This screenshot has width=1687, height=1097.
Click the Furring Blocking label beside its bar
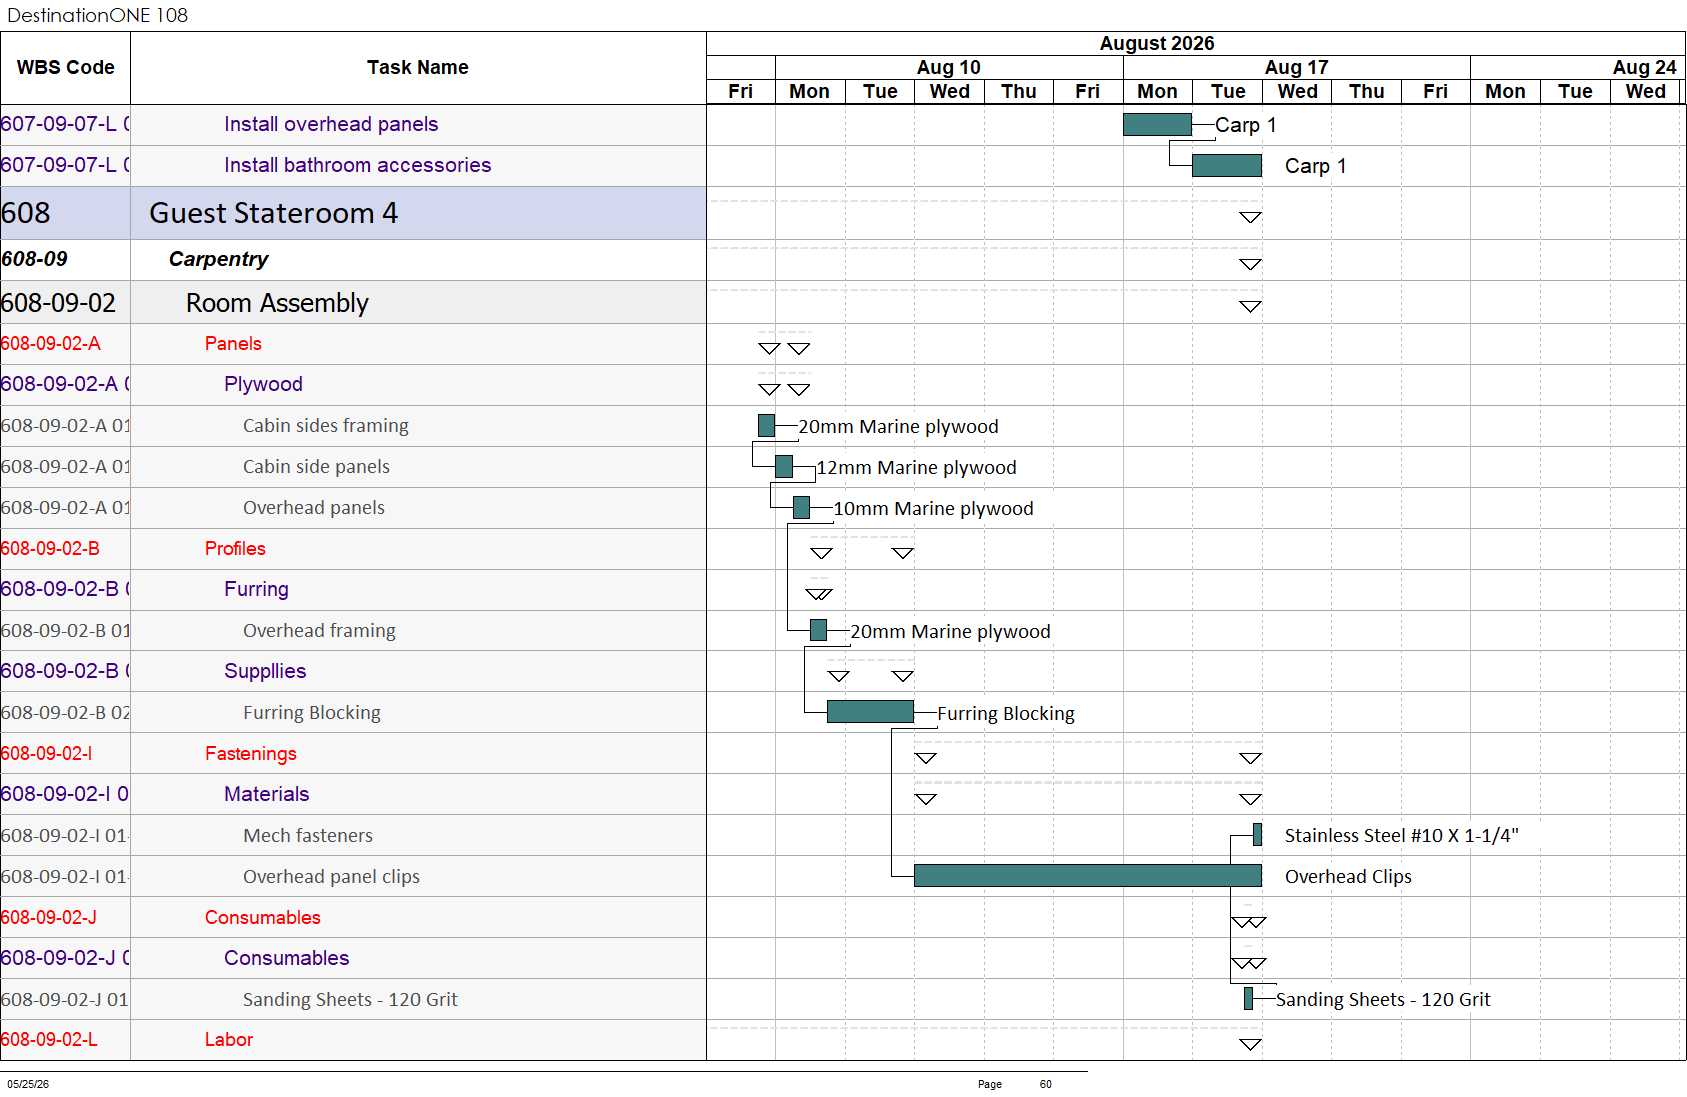(x=1006, y=714)
